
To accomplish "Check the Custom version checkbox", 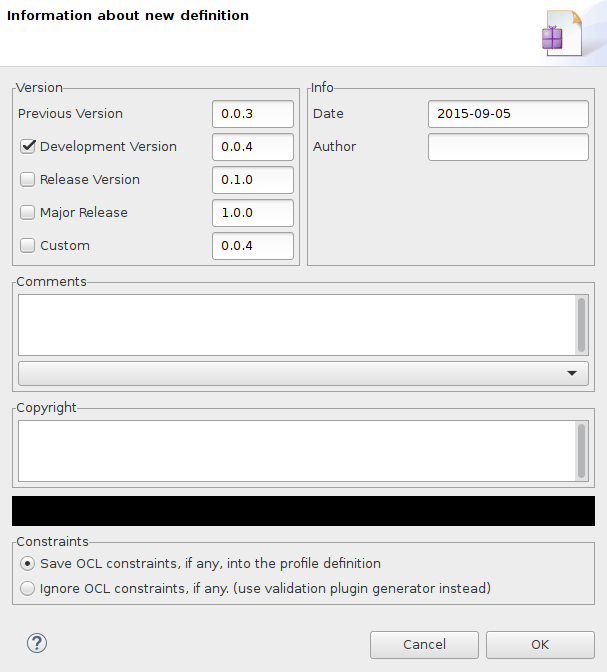I will click(x=28, y=246).
